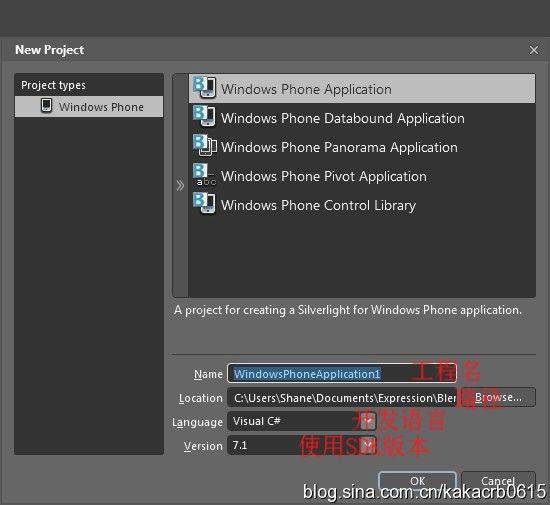Image resolution: width=550 pixels, height=505 pixels.
Task: Click the Windows Phone Panorama Application icon
Action: [205, 145]
